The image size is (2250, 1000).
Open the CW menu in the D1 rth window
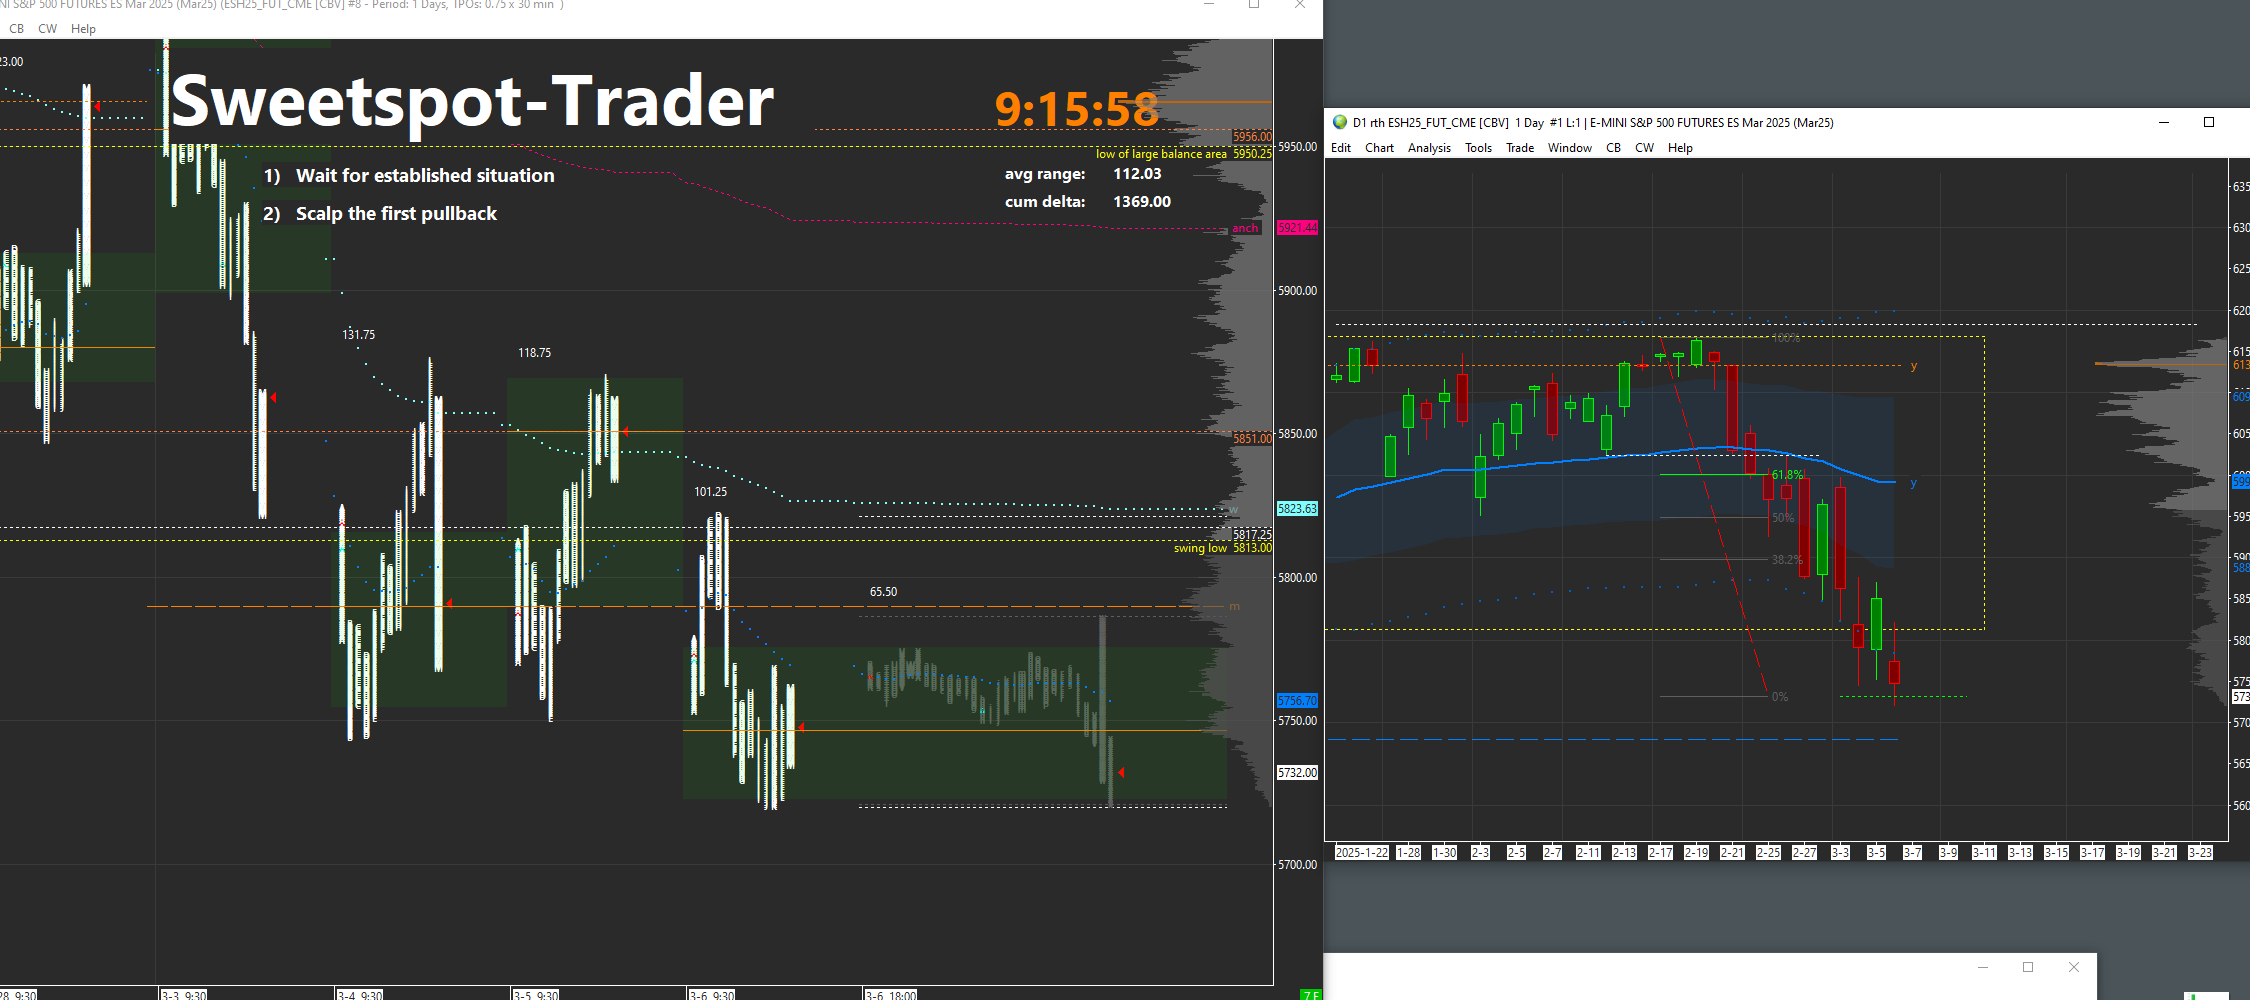[x=1644, y=148]
